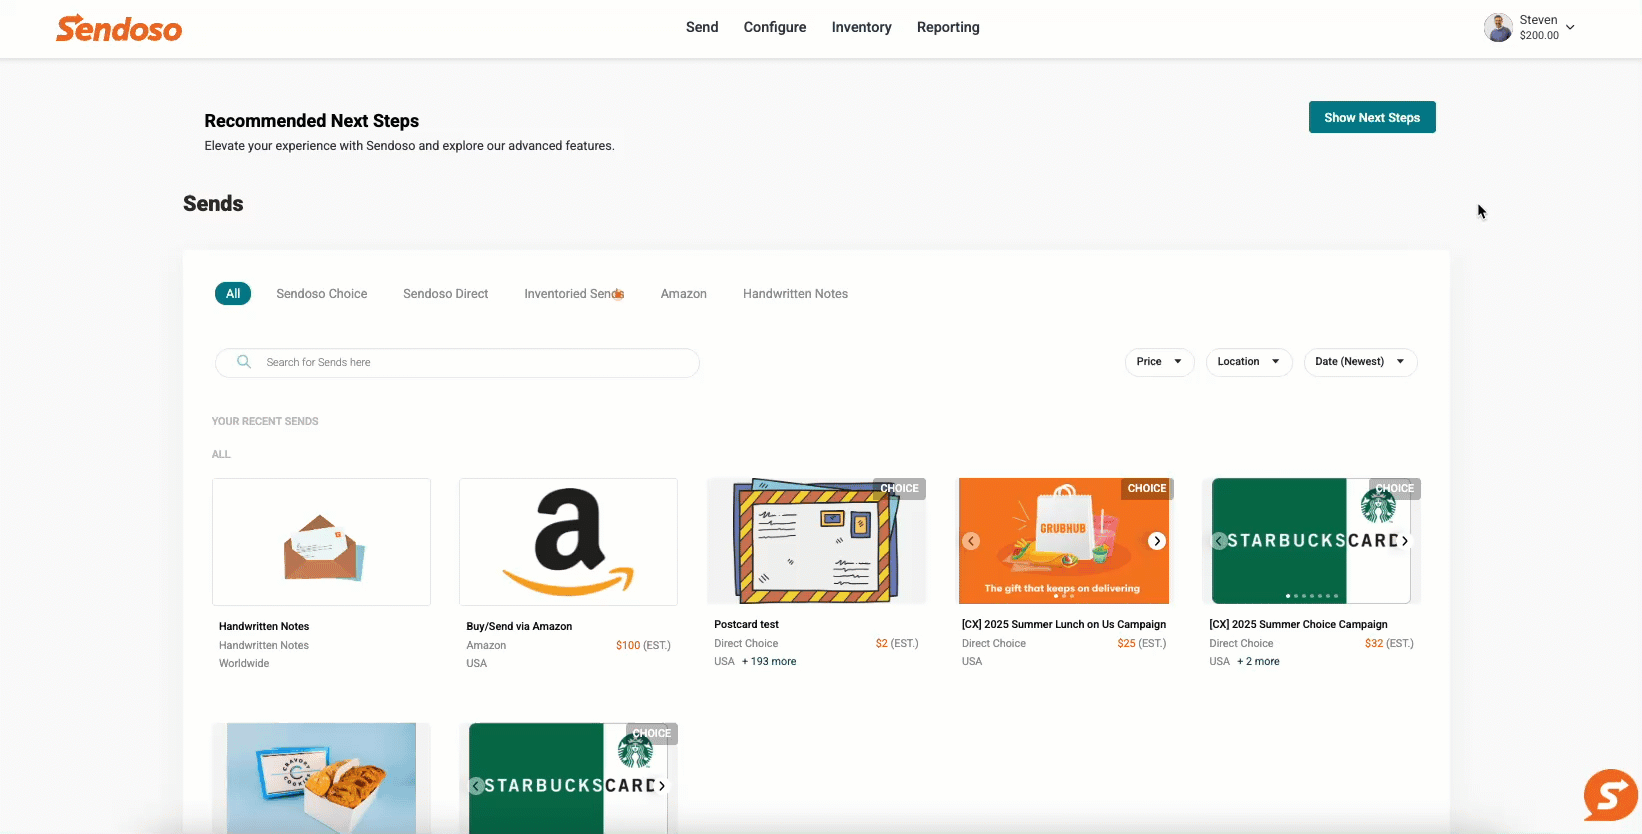This screenshot has height=834, width=1642.
Task: Click the CHOICE badge on Postcard test
Action: (899, 489)
